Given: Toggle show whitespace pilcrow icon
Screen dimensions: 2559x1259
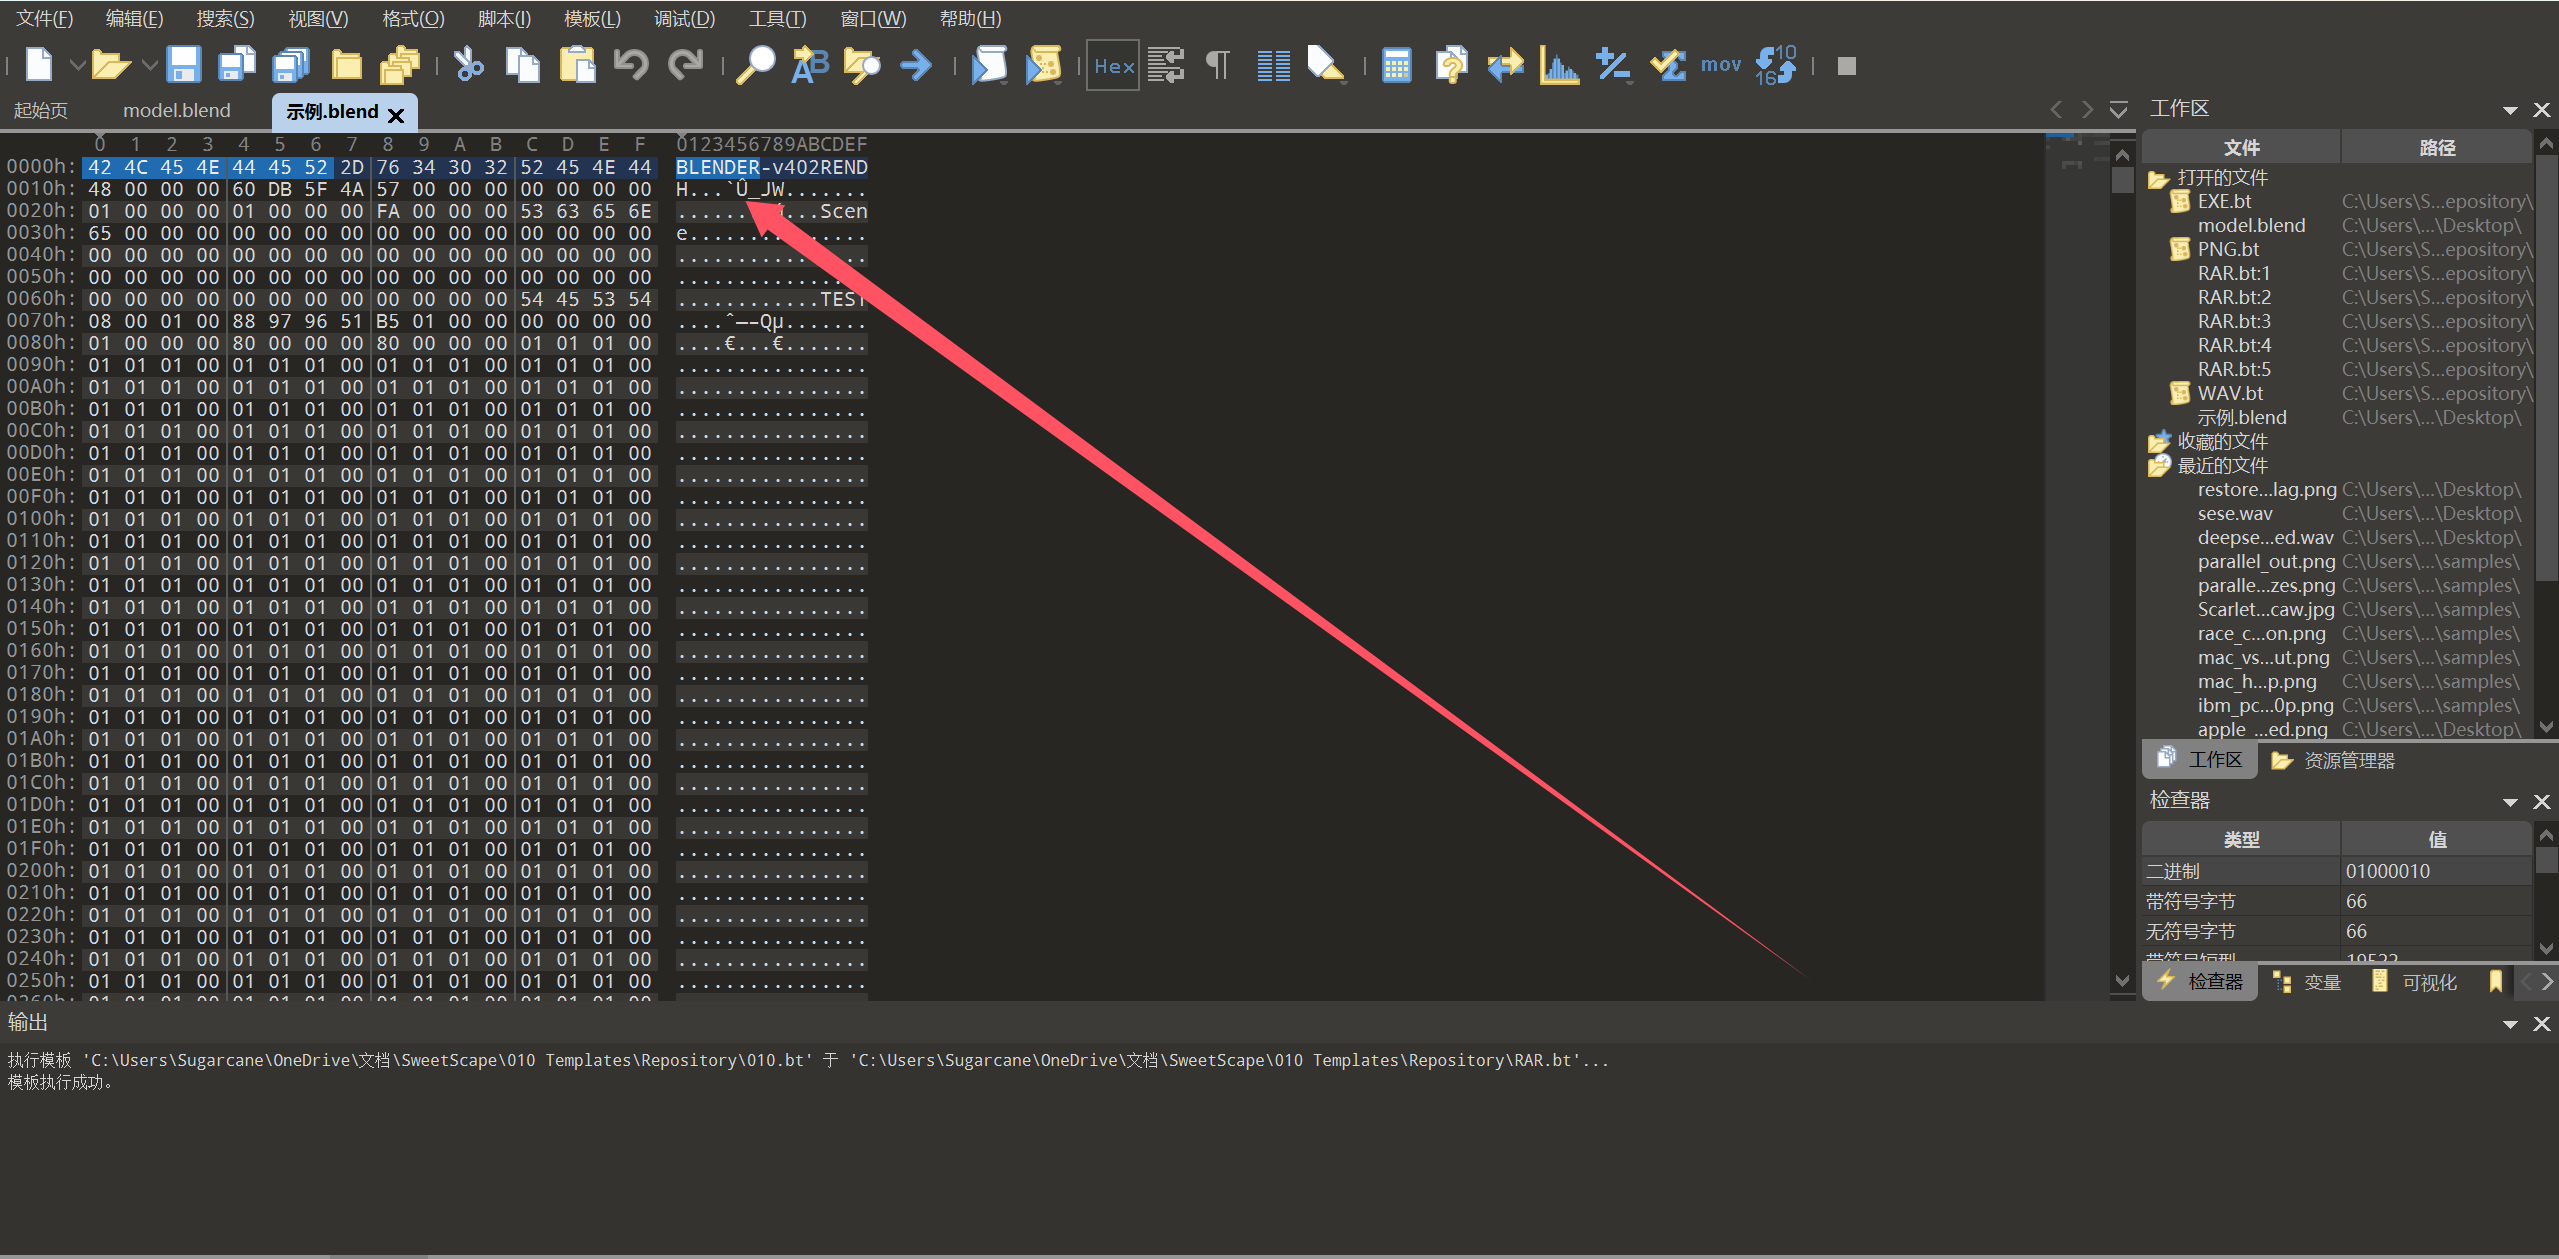Looking at the screenshot, I should point(1217,65).
